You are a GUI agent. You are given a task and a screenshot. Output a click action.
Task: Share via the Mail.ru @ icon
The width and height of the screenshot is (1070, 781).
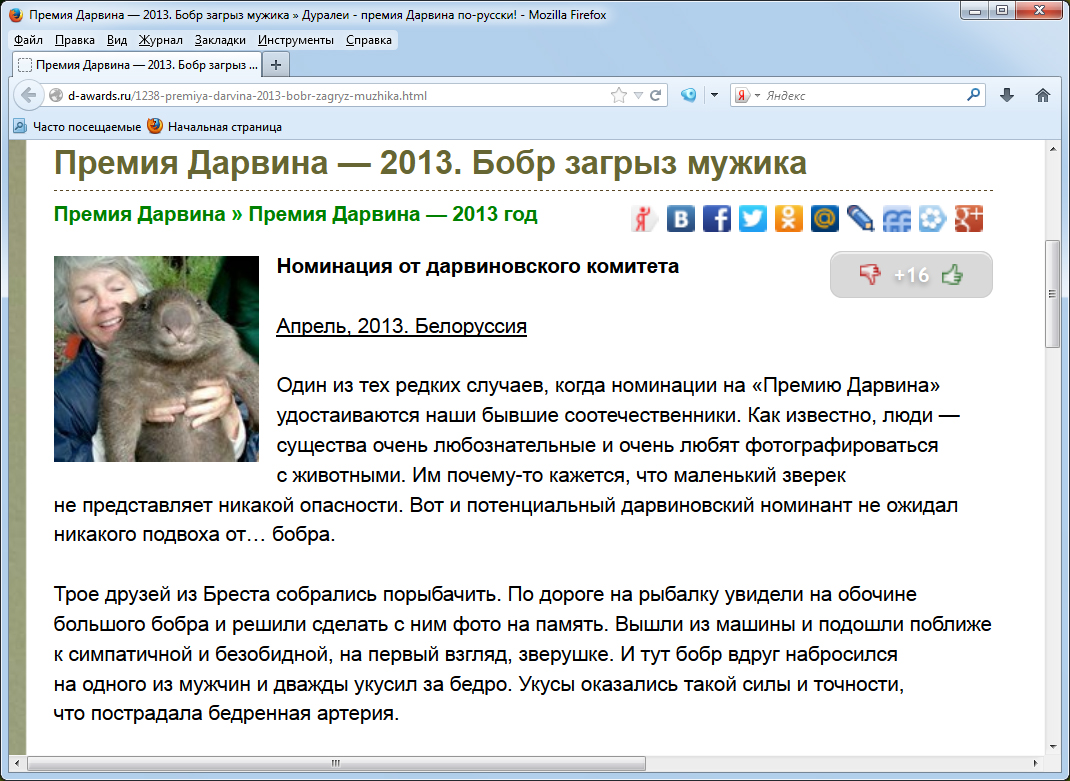pyautogui.click(x=824, y=218)
